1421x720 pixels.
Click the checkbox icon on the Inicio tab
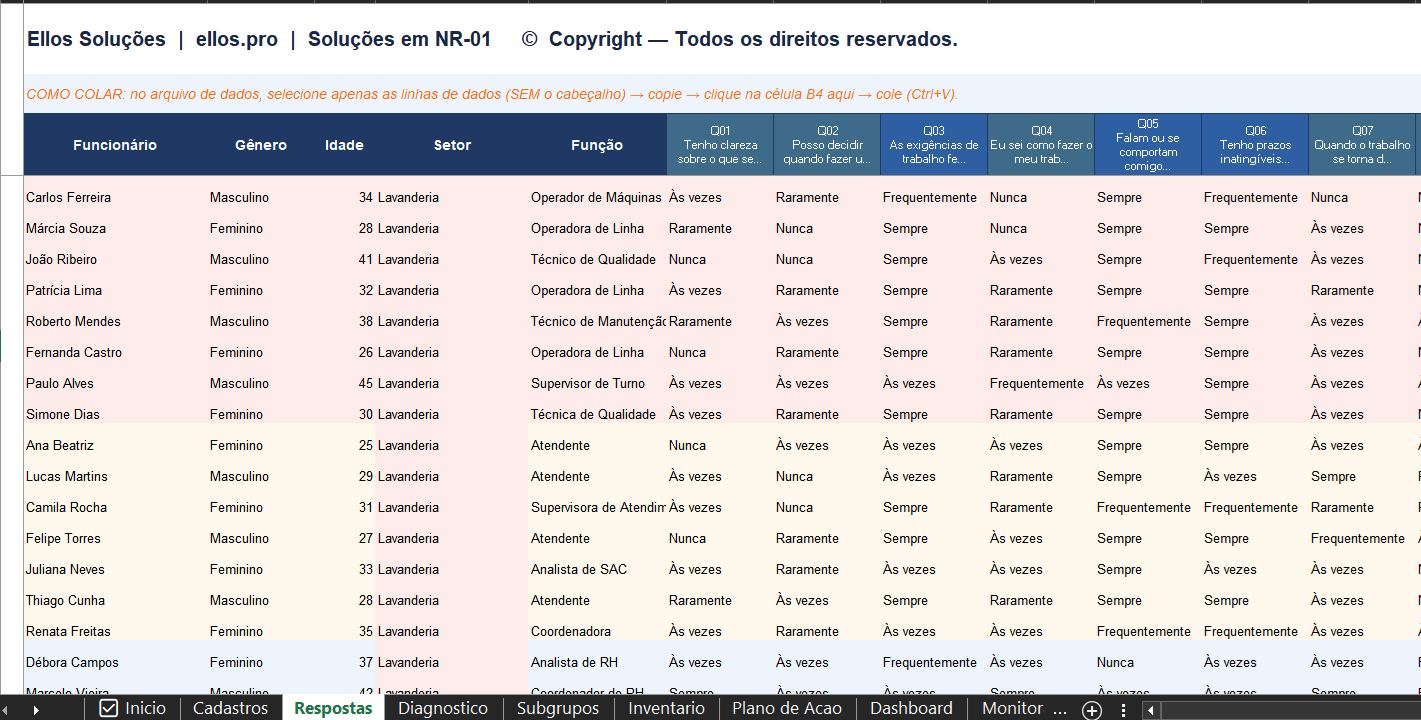(107, 708)
